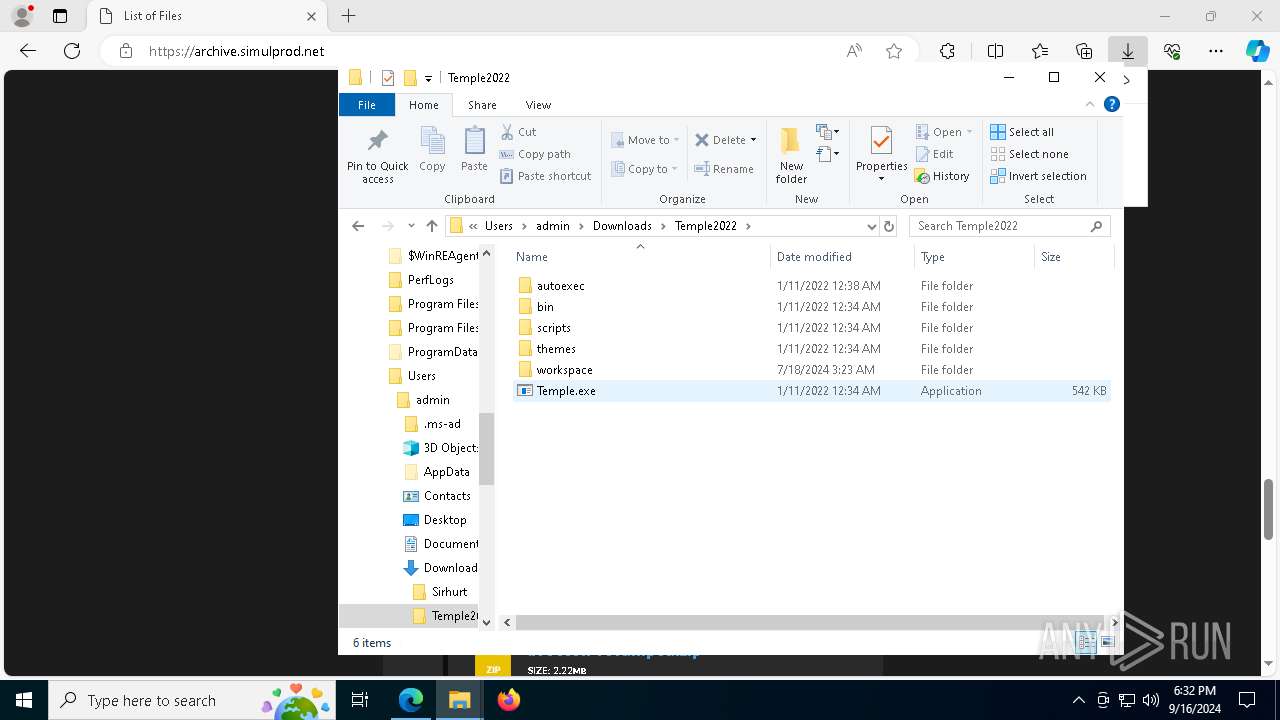The image size is (1280, 720).
Task: Click Downloads in breadcrumb path
Action: point(622,226)
